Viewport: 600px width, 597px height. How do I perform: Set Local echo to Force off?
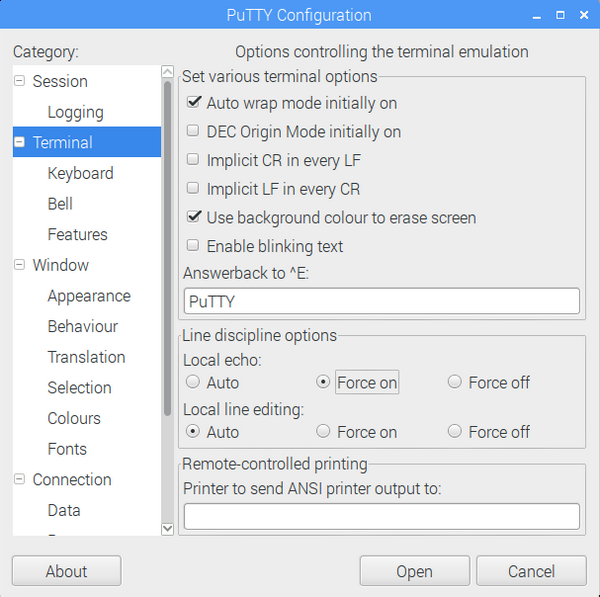(455, 382)
